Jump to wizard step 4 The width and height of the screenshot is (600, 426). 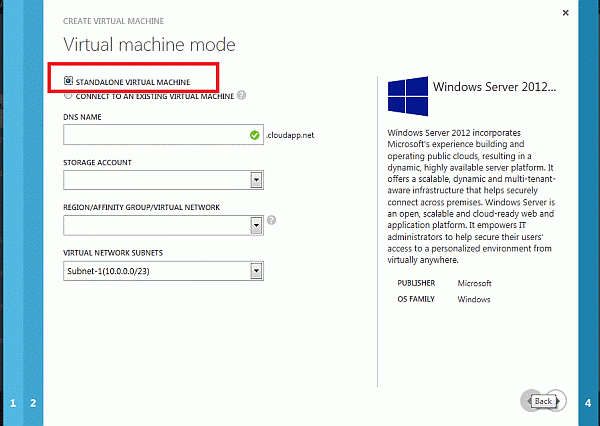click(x=588, y=403)
